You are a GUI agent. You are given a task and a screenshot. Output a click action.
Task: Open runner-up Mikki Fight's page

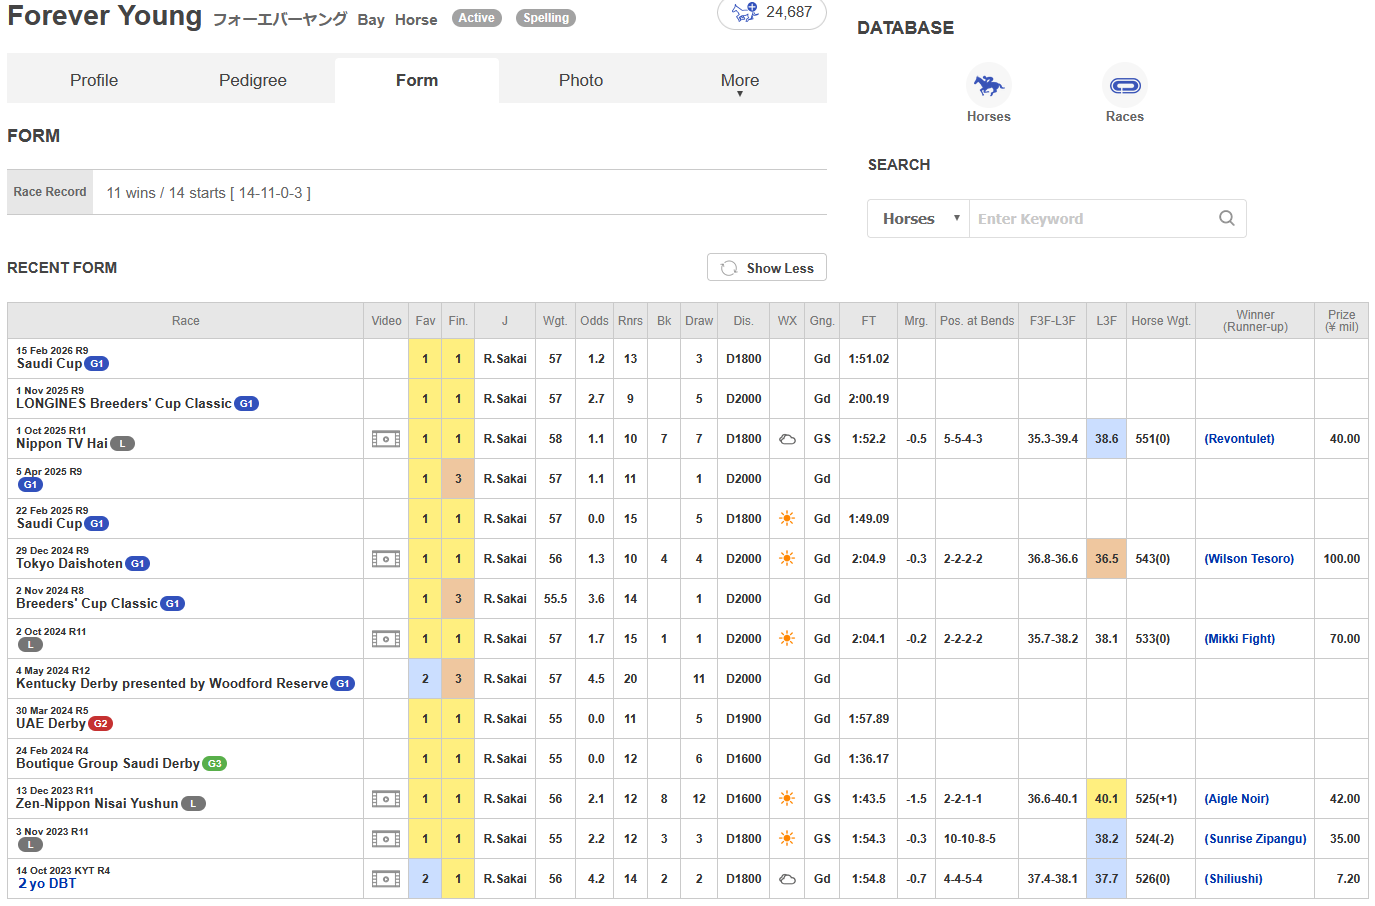click(1239, 639)
